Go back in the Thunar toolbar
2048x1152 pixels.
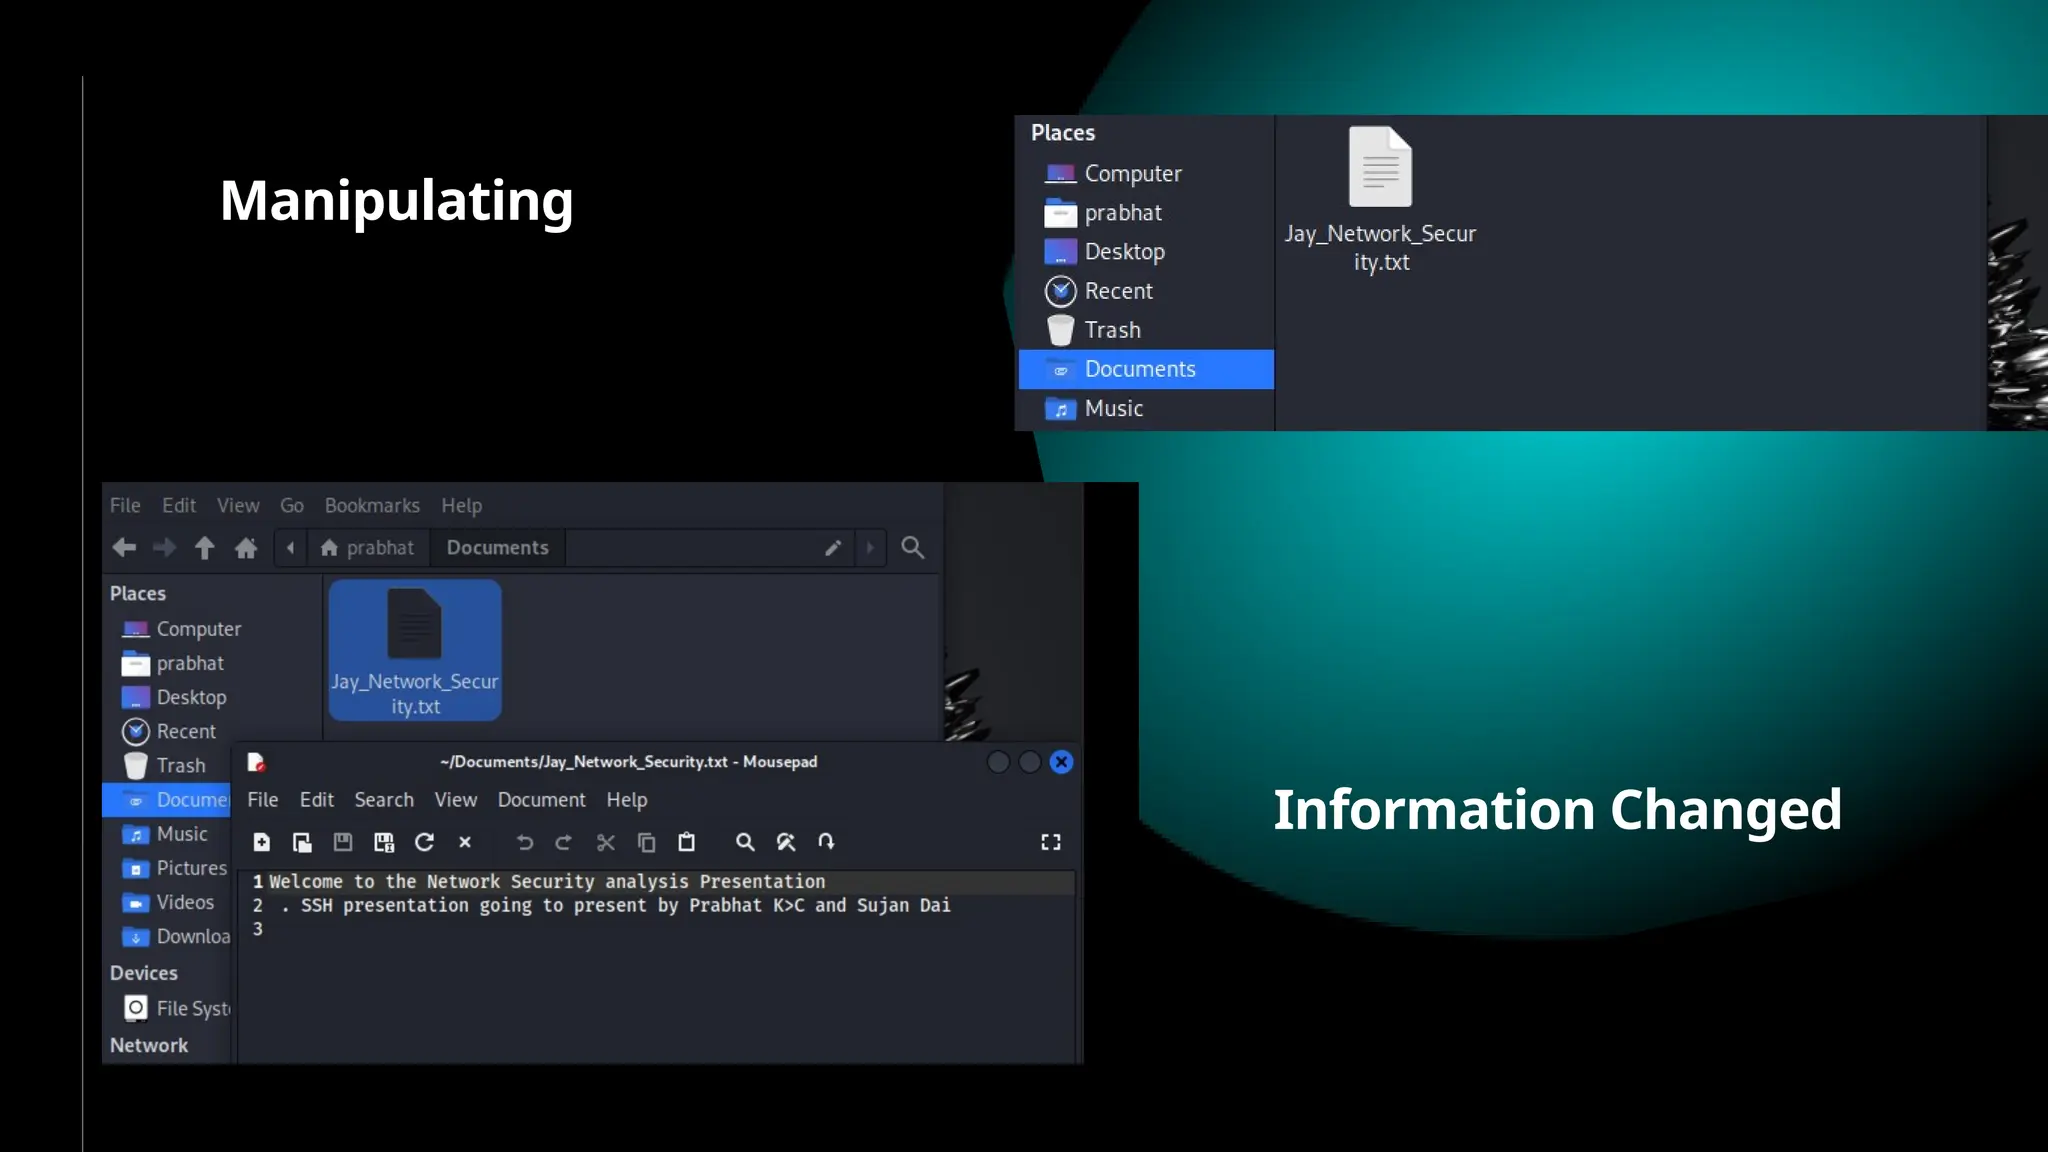124,548
